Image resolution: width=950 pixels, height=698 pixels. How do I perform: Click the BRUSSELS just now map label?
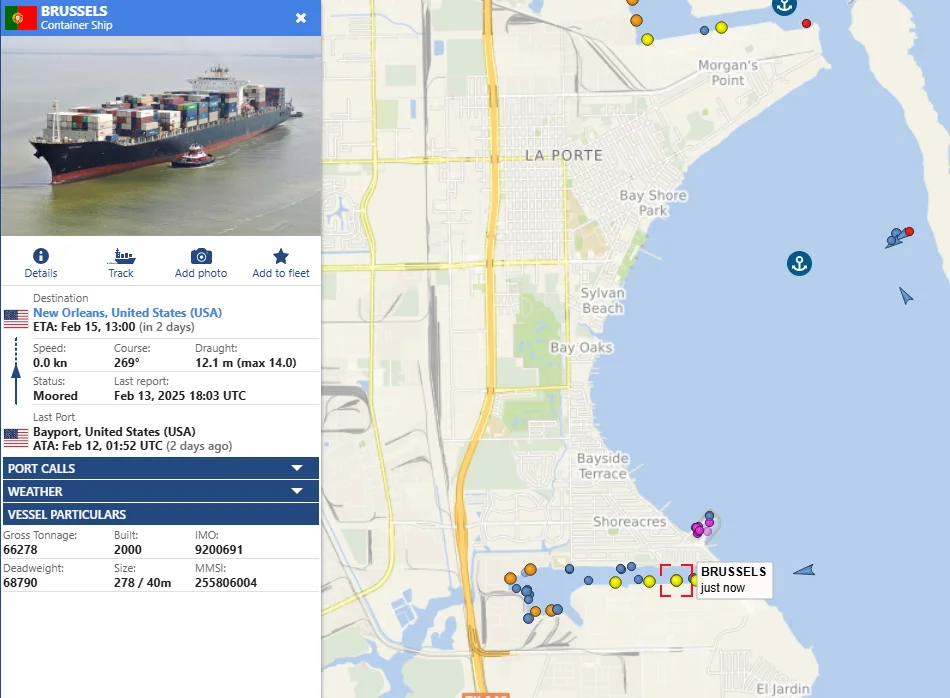[734, 580]
